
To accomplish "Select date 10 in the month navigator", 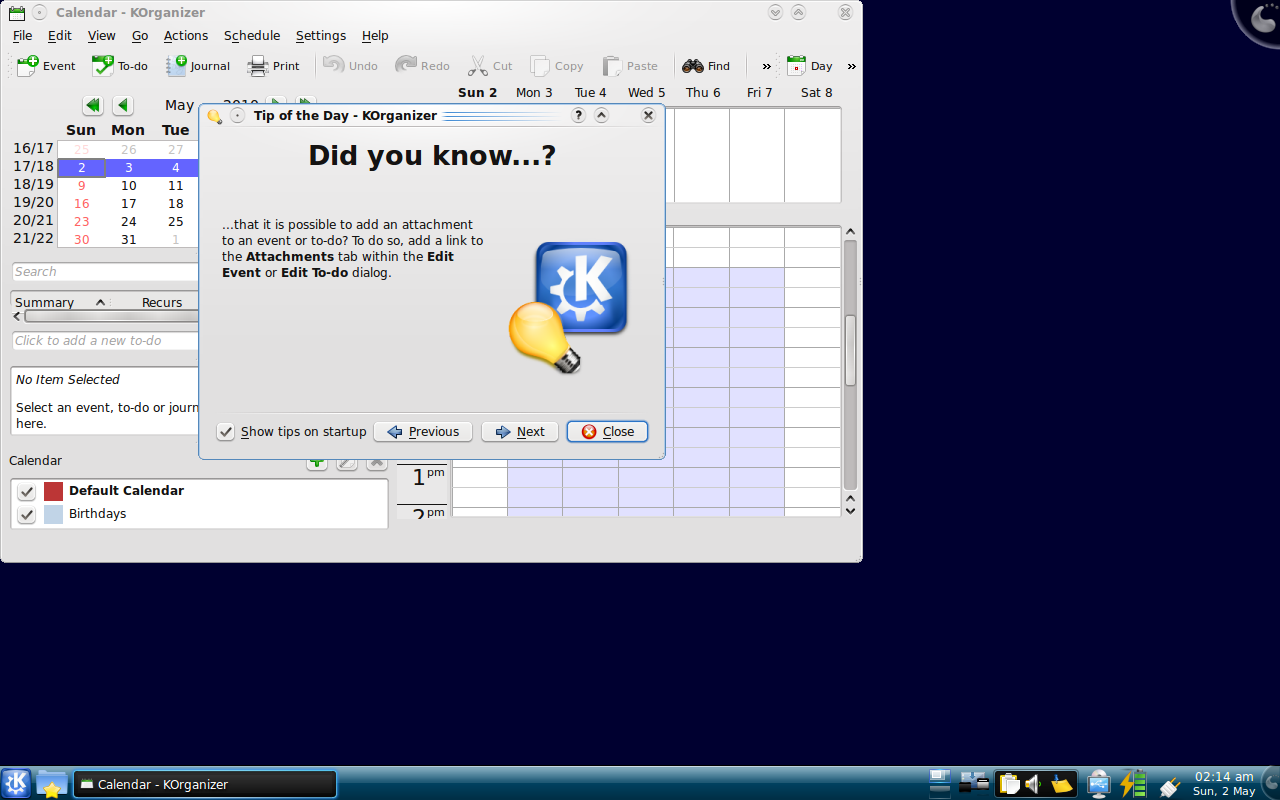I will tap(128, 185).
